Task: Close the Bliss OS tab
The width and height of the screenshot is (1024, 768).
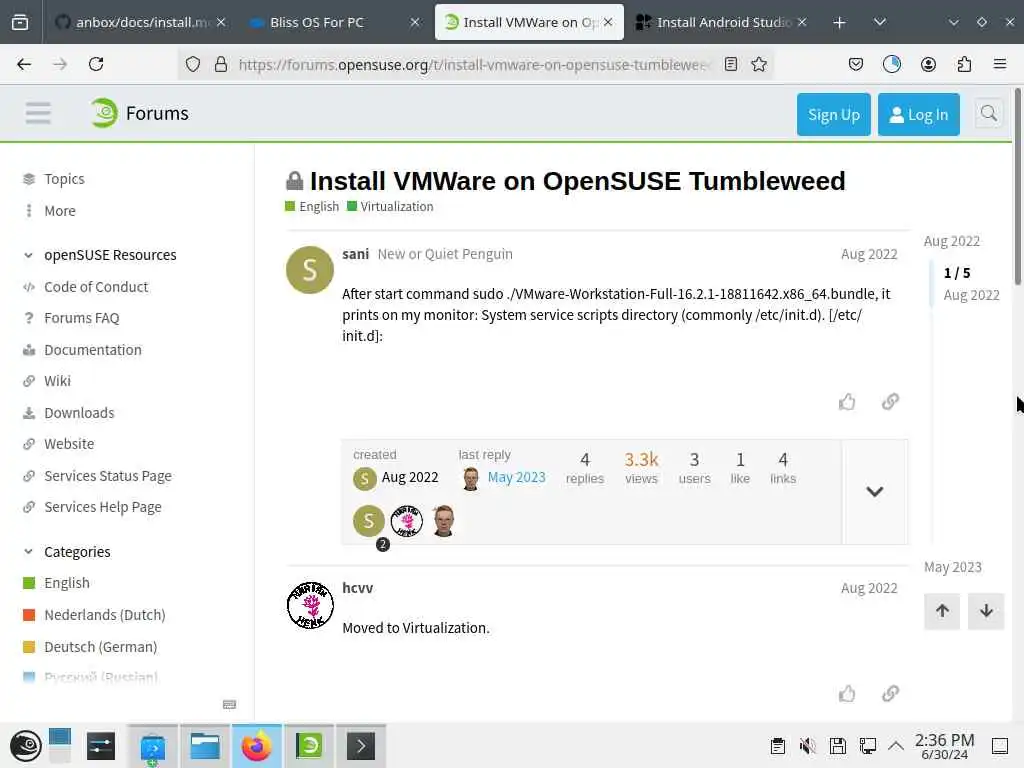Action: [415, 22]
